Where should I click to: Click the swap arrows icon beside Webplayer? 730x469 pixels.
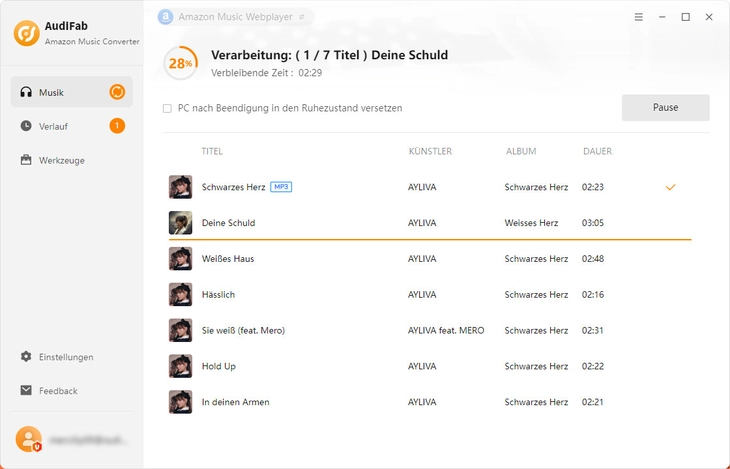(x=302, y=17)
